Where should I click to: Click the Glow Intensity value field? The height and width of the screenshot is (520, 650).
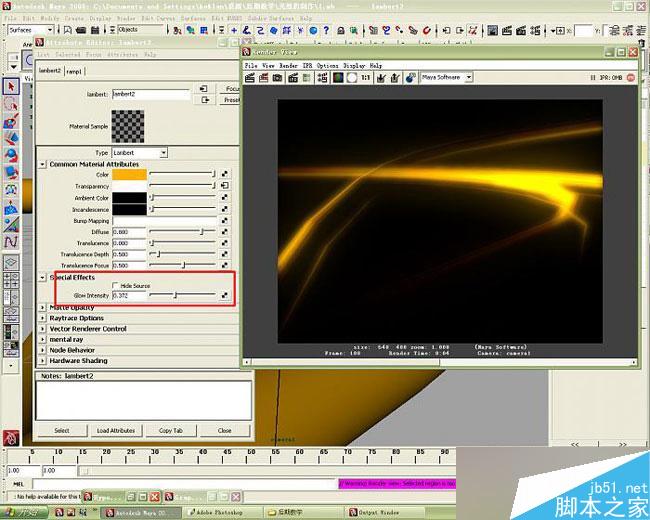[x=129, y=296]
